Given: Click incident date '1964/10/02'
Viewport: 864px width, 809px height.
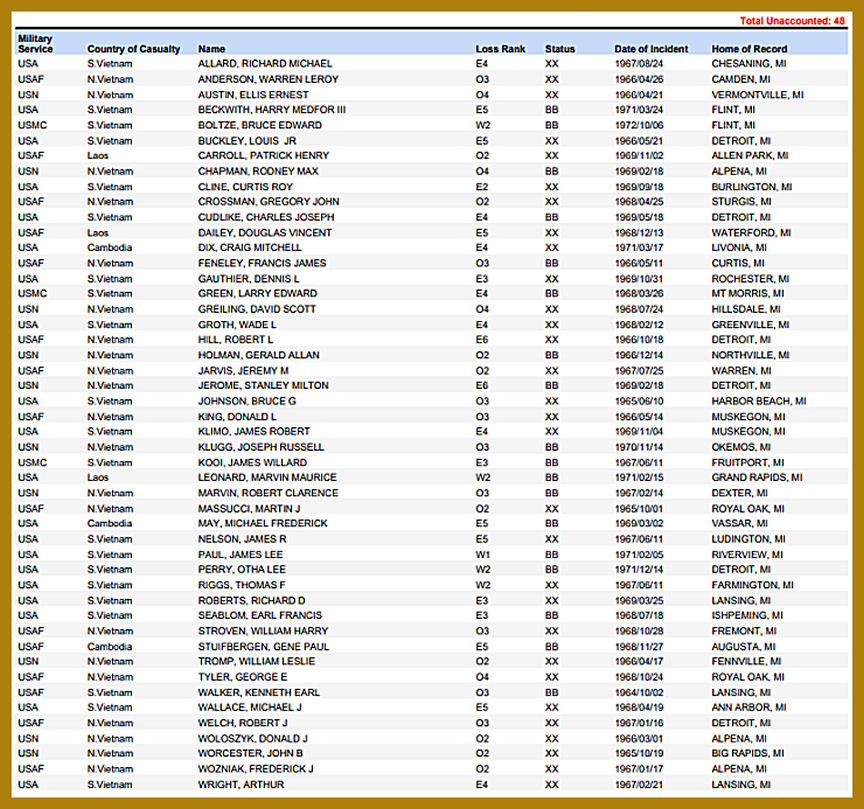Looking at the screenshot, I should [x=639, y=693].
